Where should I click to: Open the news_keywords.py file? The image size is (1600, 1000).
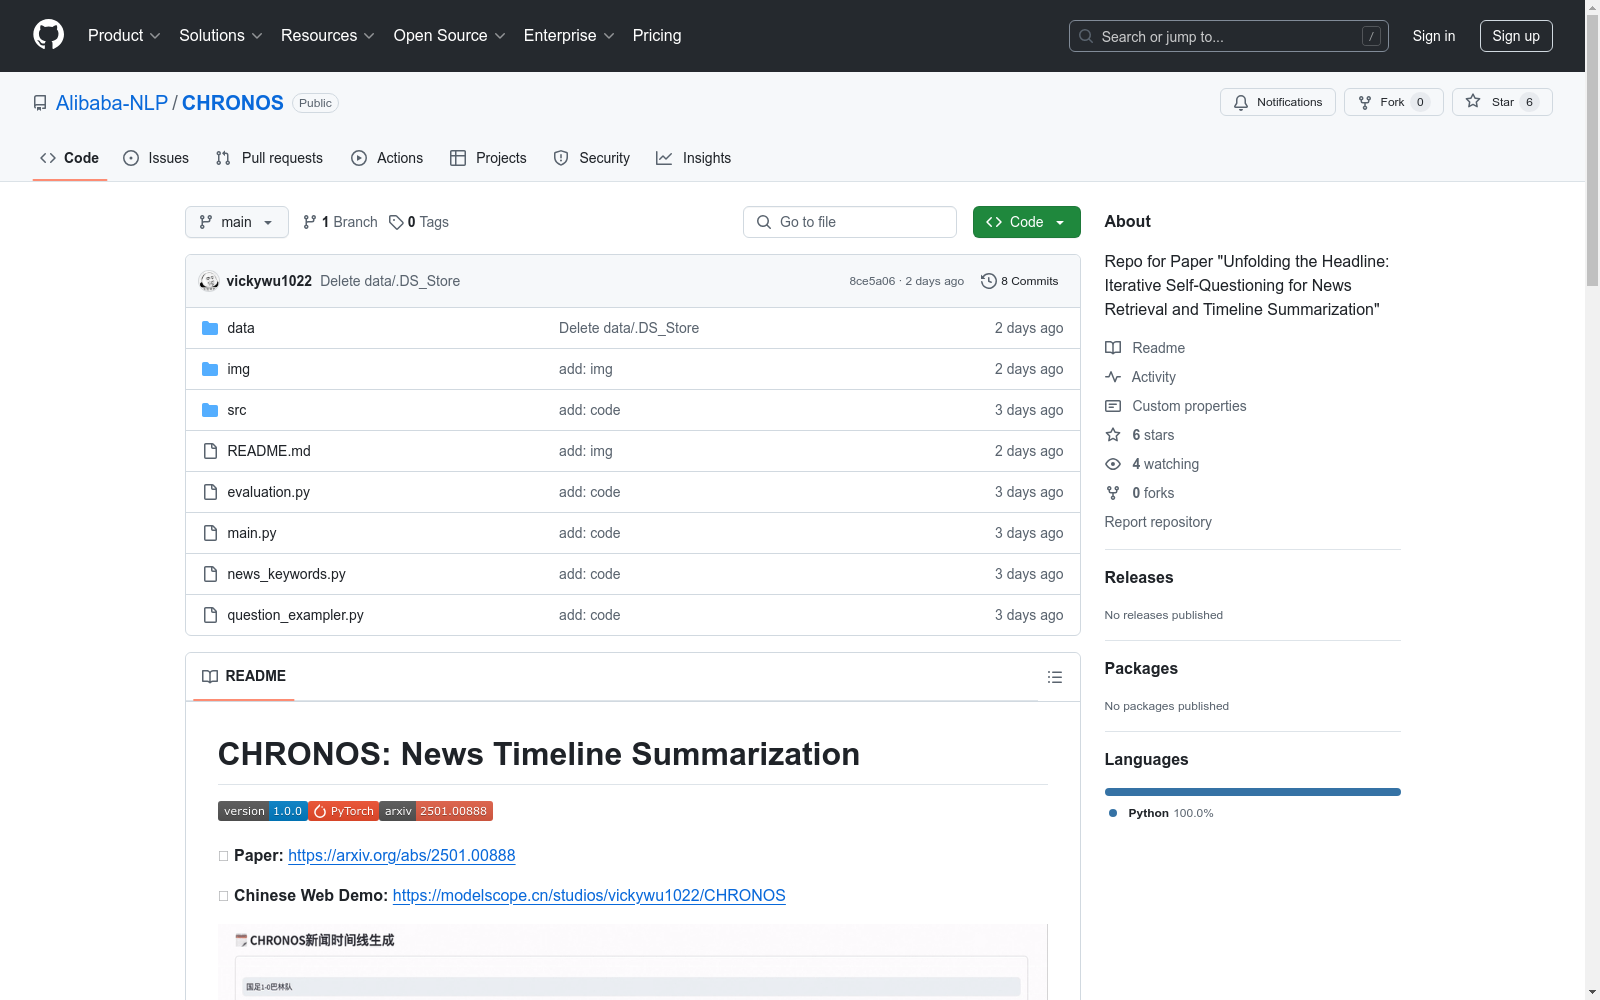[x=287, y=574]
